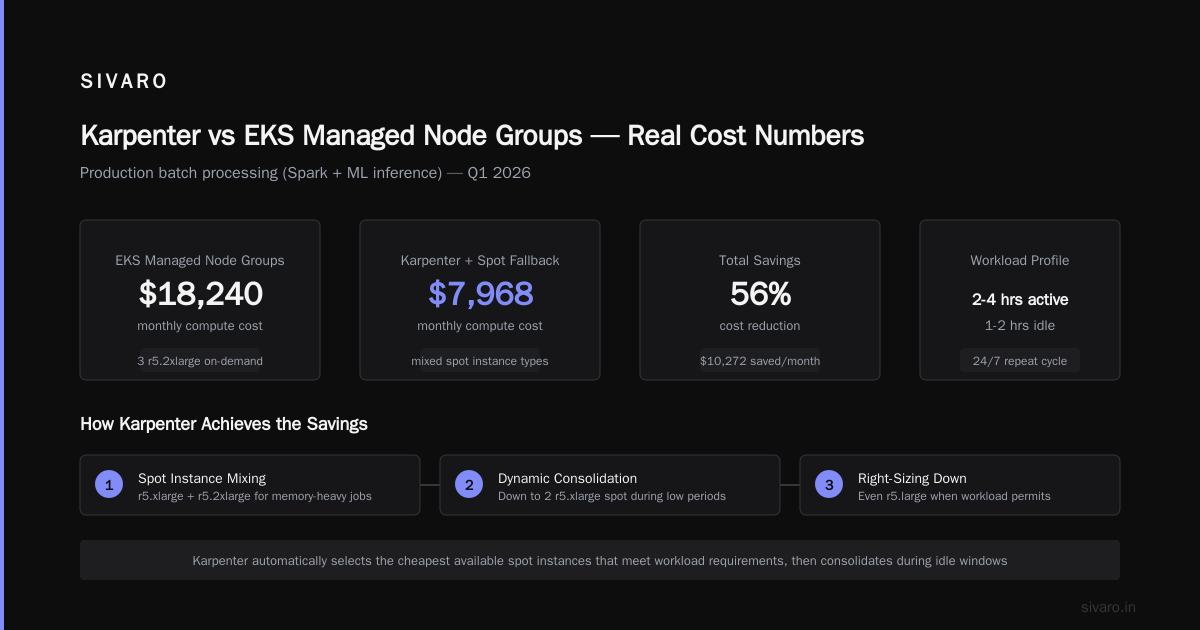Click 'monthly compute cost' under $18,240
The width and height of the screenshot is (1200, 630).
point(200,325)
